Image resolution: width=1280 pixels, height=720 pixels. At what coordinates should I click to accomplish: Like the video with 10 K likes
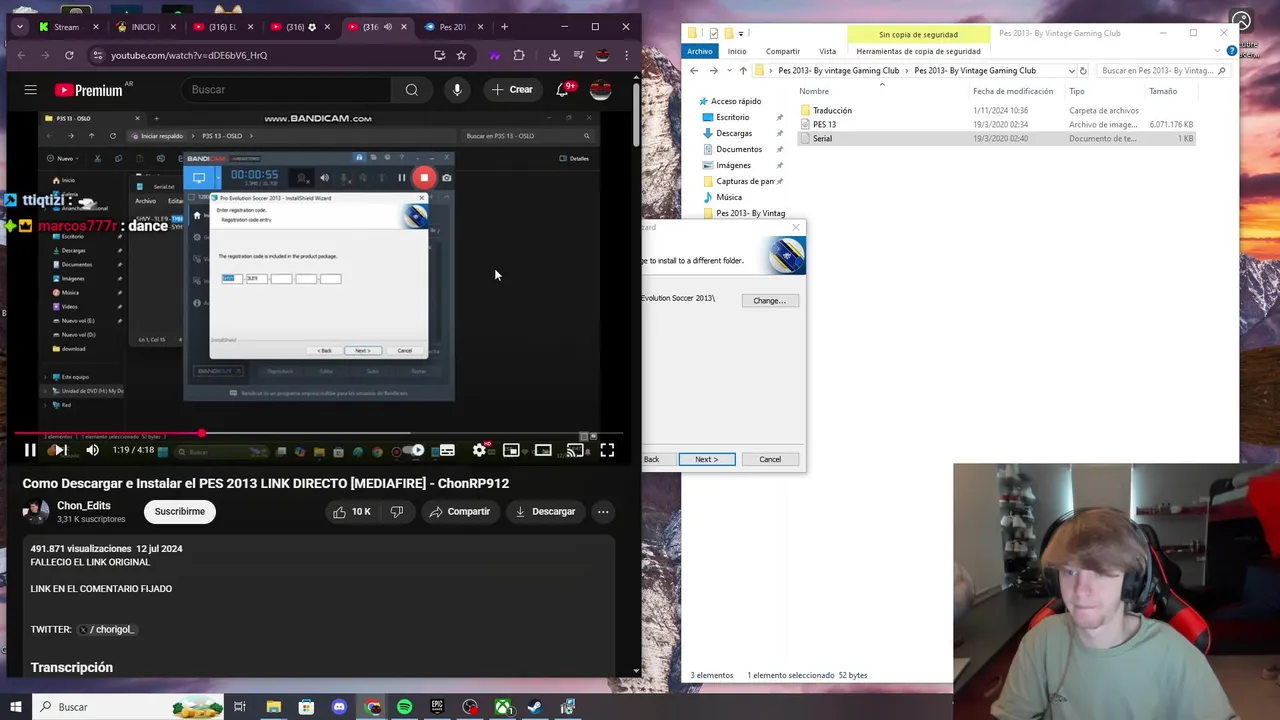(352, 511)
